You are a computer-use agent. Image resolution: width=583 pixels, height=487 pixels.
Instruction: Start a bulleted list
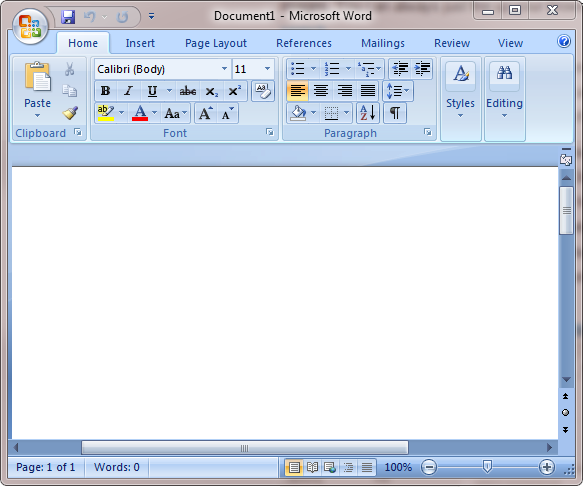[x=297, y=69]
